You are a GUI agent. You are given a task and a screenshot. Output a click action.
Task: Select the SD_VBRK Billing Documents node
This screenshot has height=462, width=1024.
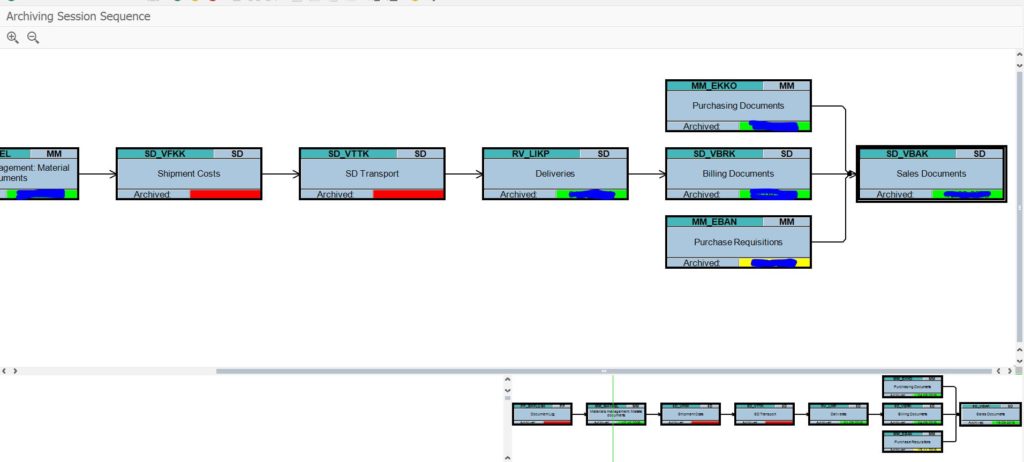(x=738, y=173)
